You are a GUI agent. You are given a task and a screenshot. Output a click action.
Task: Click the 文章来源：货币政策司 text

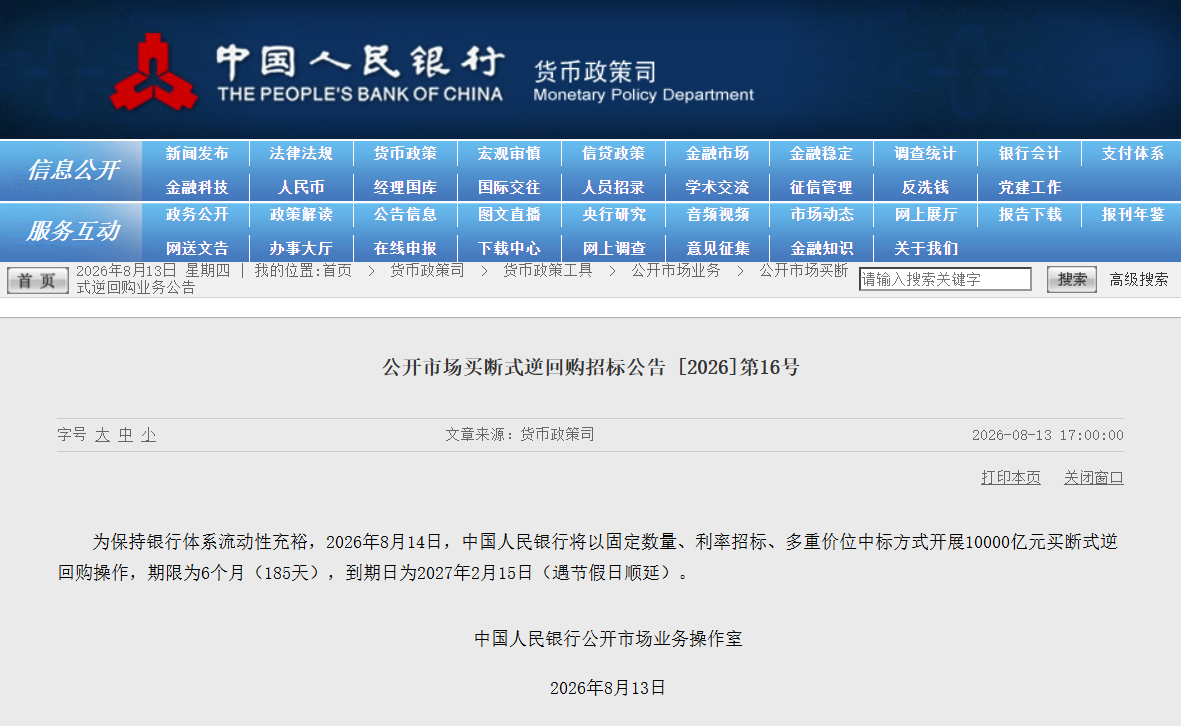pos(520,435)
